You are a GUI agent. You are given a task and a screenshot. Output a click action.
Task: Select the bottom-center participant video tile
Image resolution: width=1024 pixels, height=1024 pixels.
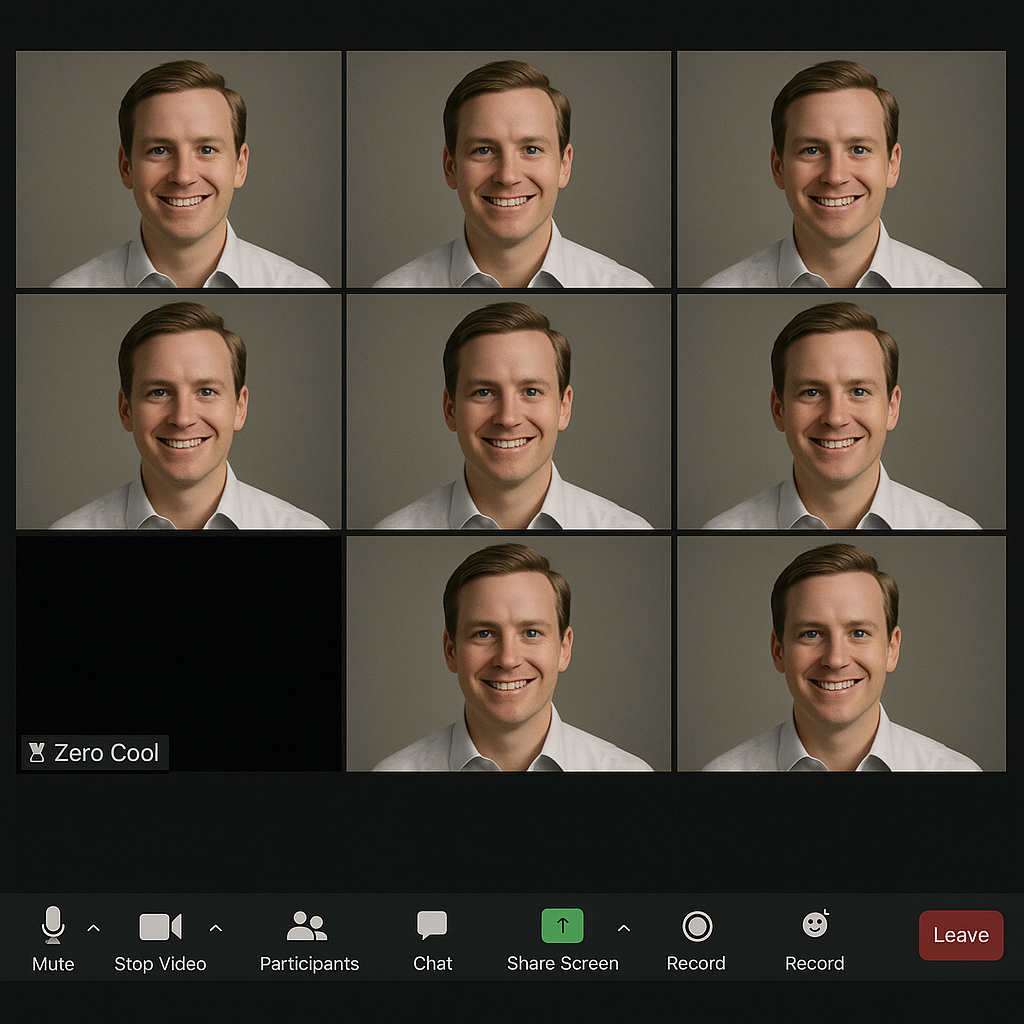[x=508, y=654]
